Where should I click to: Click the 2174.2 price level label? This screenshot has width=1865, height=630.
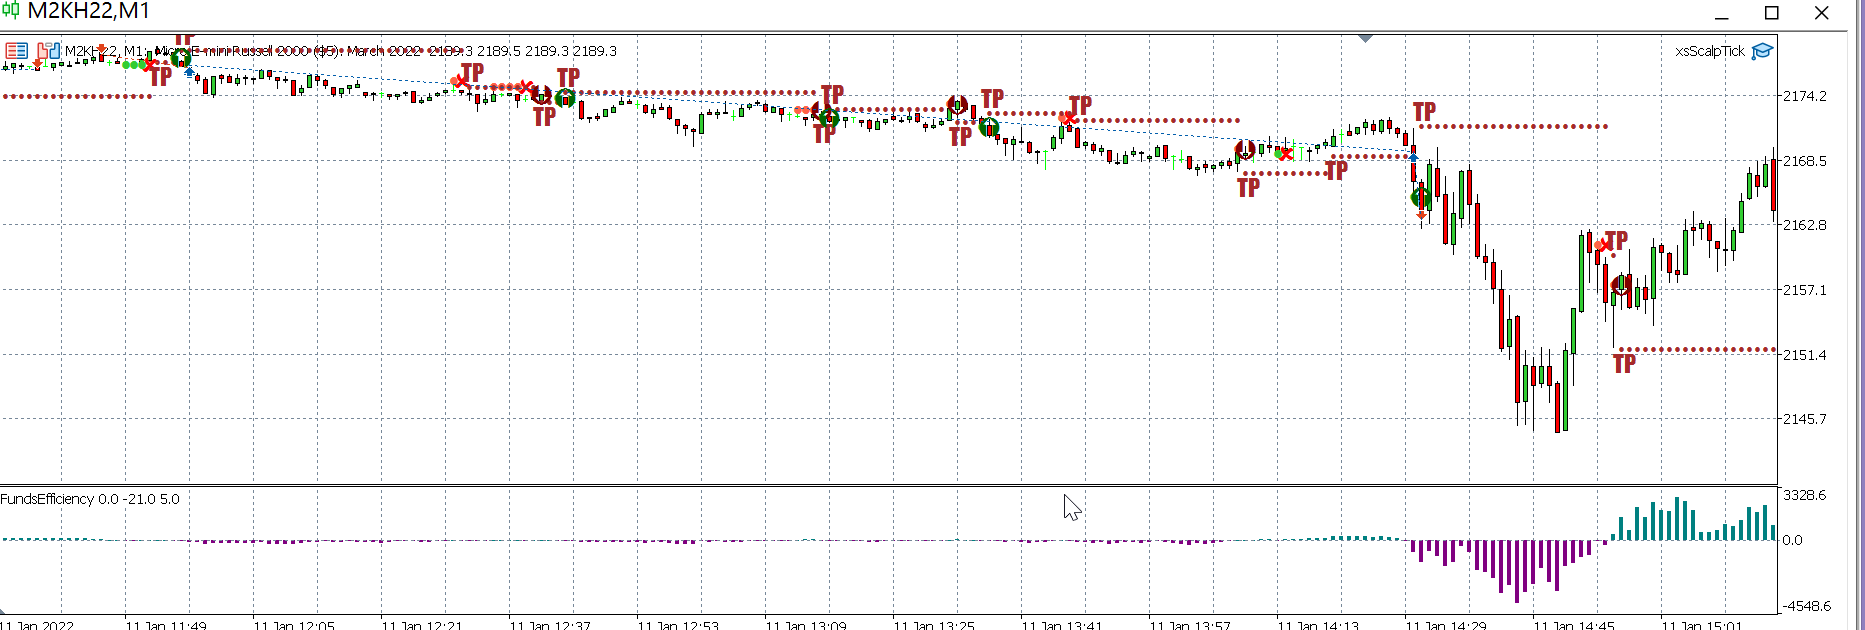(1805, 96)
